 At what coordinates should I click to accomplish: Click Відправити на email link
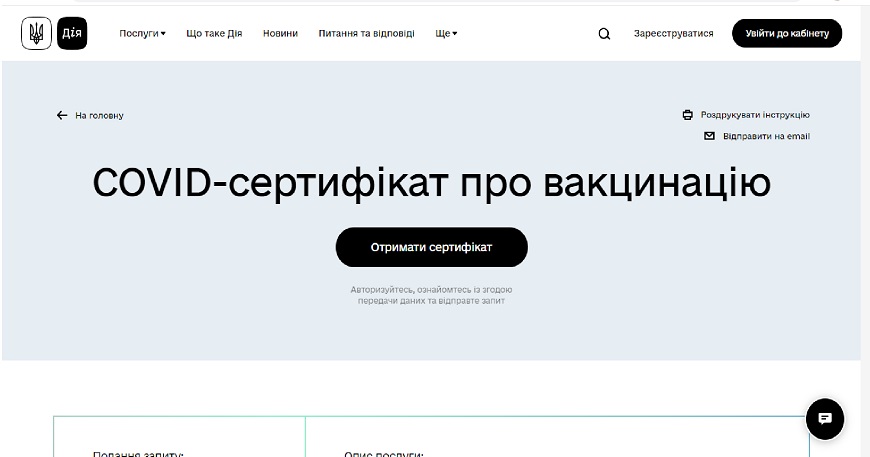[x=766, y=136]
